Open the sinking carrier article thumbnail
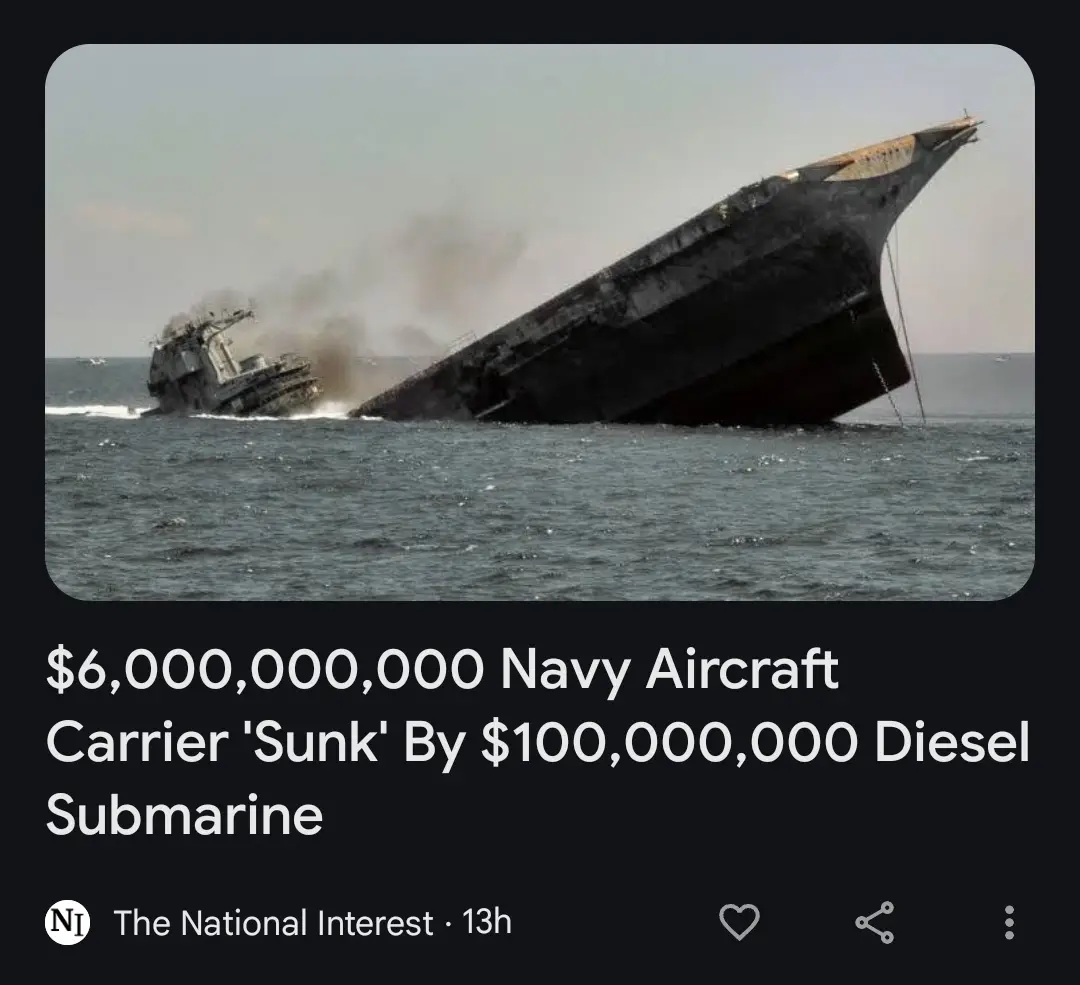 tap(540, 322)
